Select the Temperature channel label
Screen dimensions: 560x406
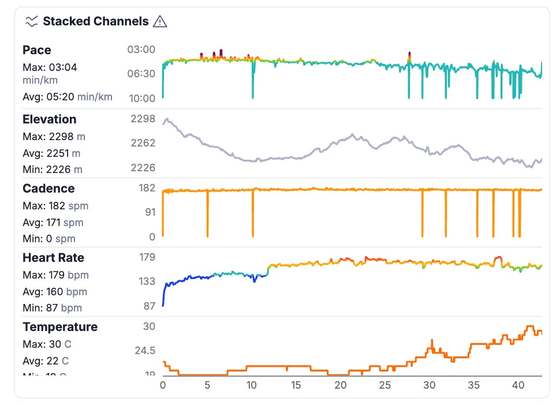(60, 327)
